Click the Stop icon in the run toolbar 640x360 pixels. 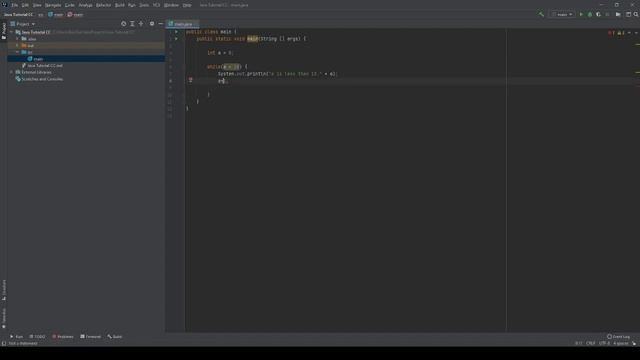point(607,14)
